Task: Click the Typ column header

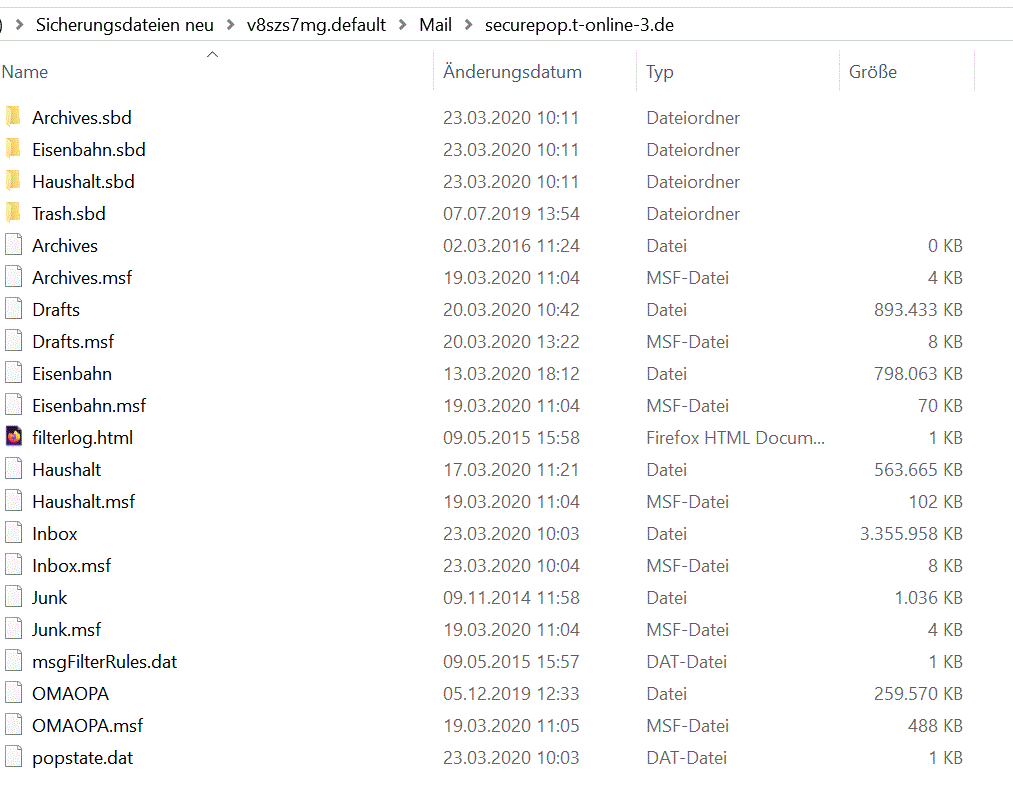Action: pyautogui.click(x=660, y=72)
